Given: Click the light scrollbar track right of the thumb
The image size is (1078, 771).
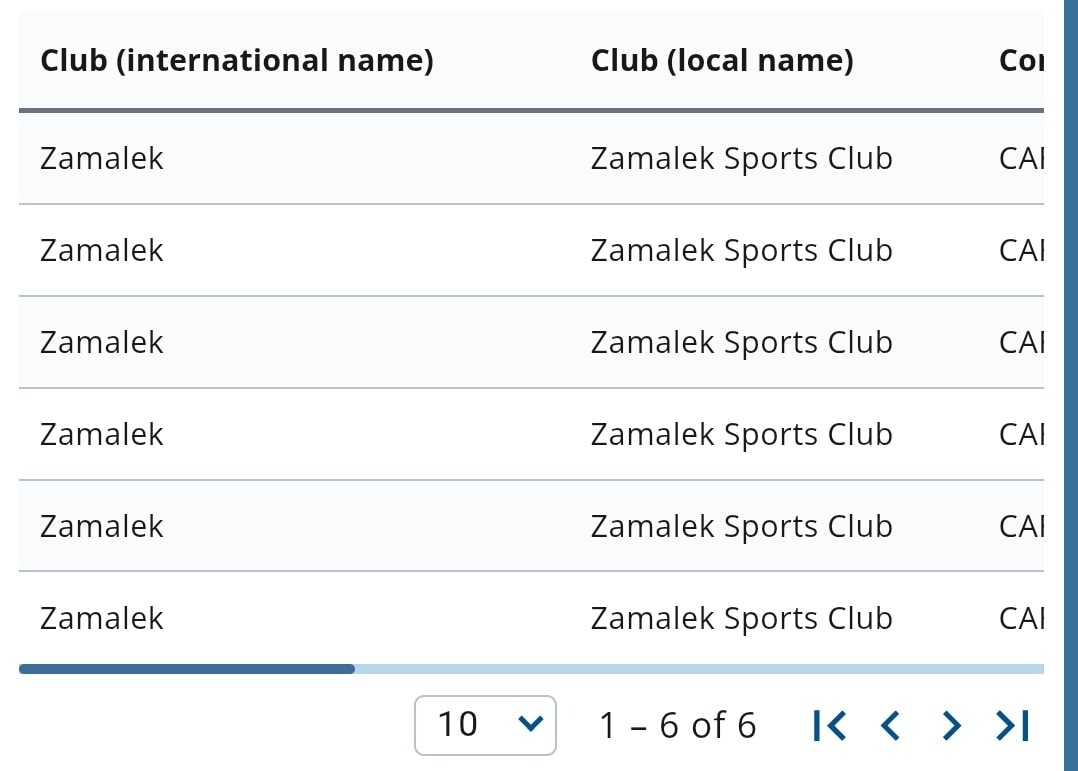Looking at the screenshot, I should pos(700,669).
